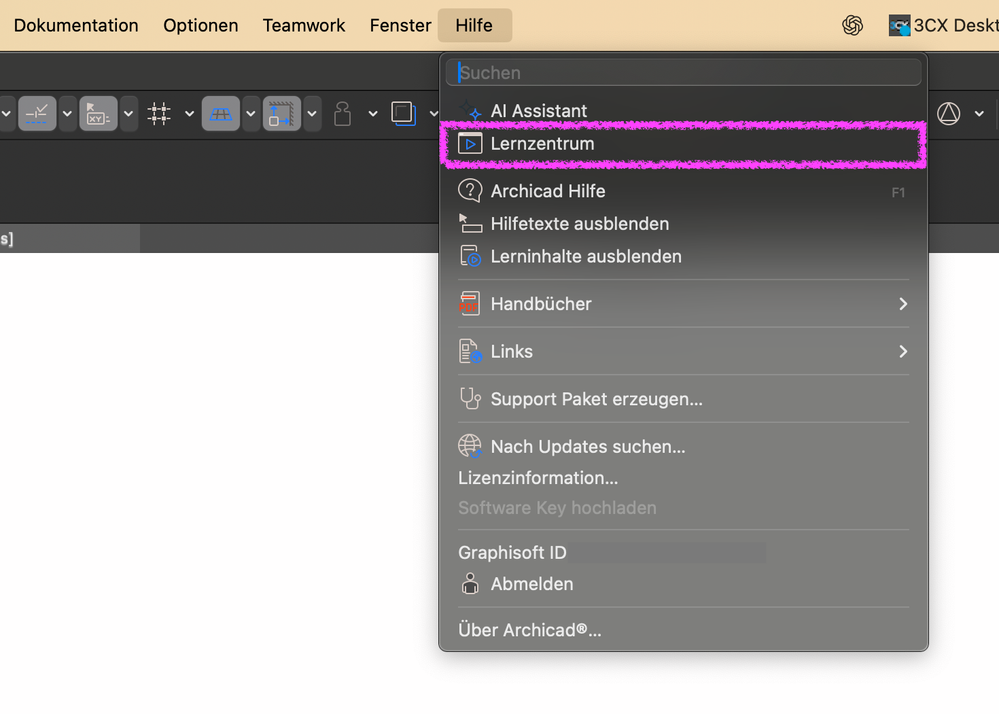Select Lernzentrum in the Hilfe menu

pos(542,144)
